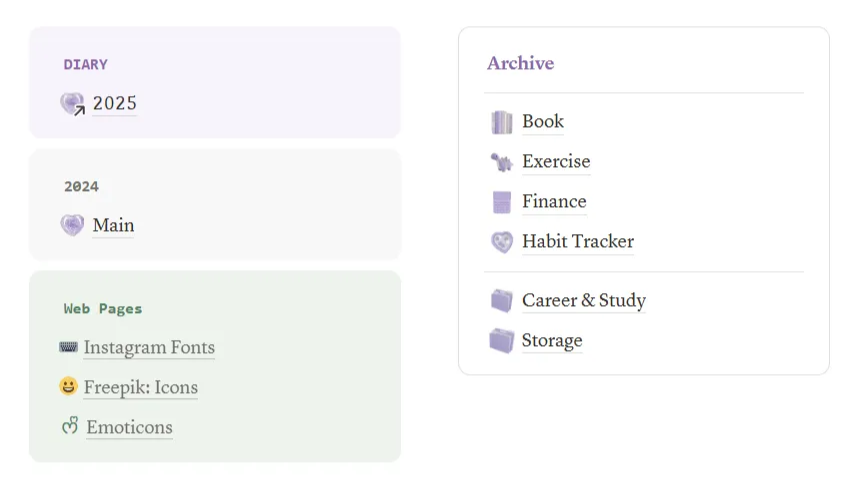The height and width of the screenshot is (487, 862).
Task: Open the 2025 diary page
Action: [114, 103]
